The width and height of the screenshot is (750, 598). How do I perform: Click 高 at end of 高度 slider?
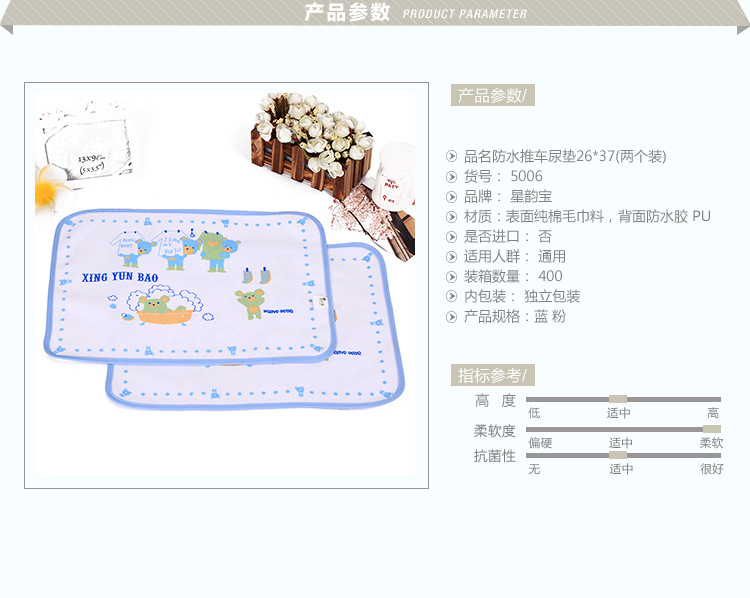(713, 412)
